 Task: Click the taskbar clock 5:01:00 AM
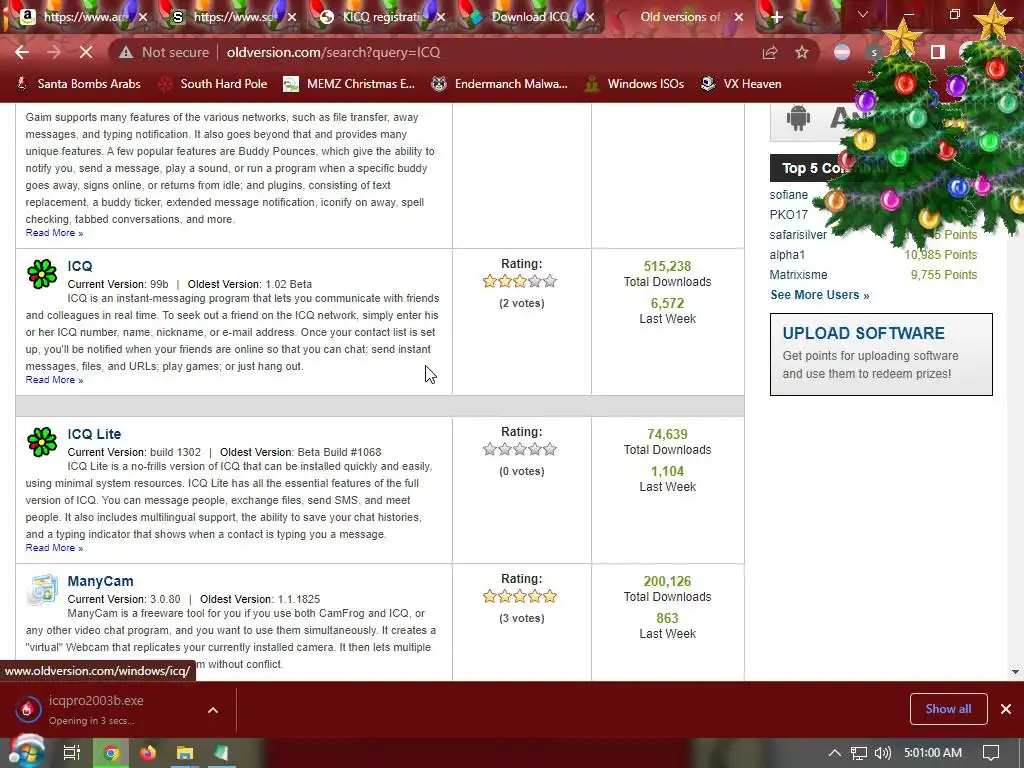[x=933, y=753]
